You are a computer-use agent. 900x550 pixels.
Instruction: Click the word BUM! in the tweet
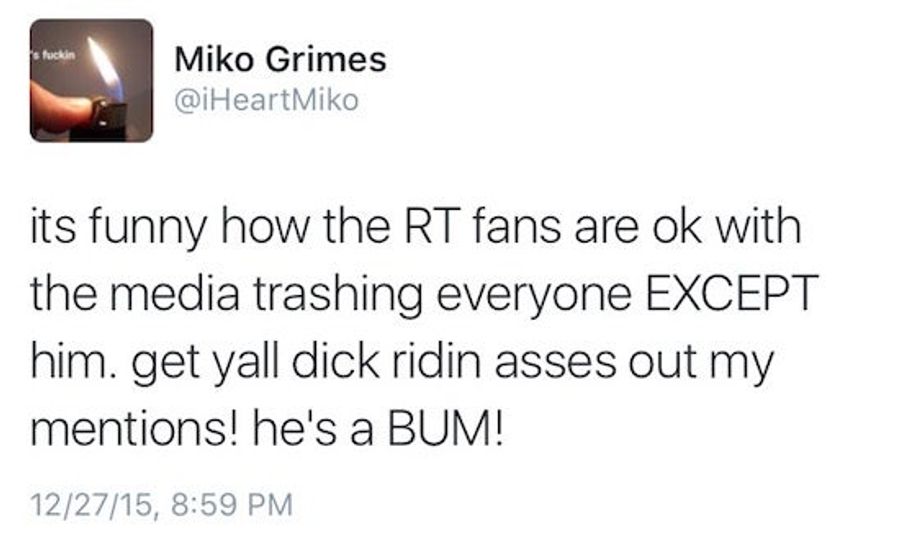(x=445, y=428)
